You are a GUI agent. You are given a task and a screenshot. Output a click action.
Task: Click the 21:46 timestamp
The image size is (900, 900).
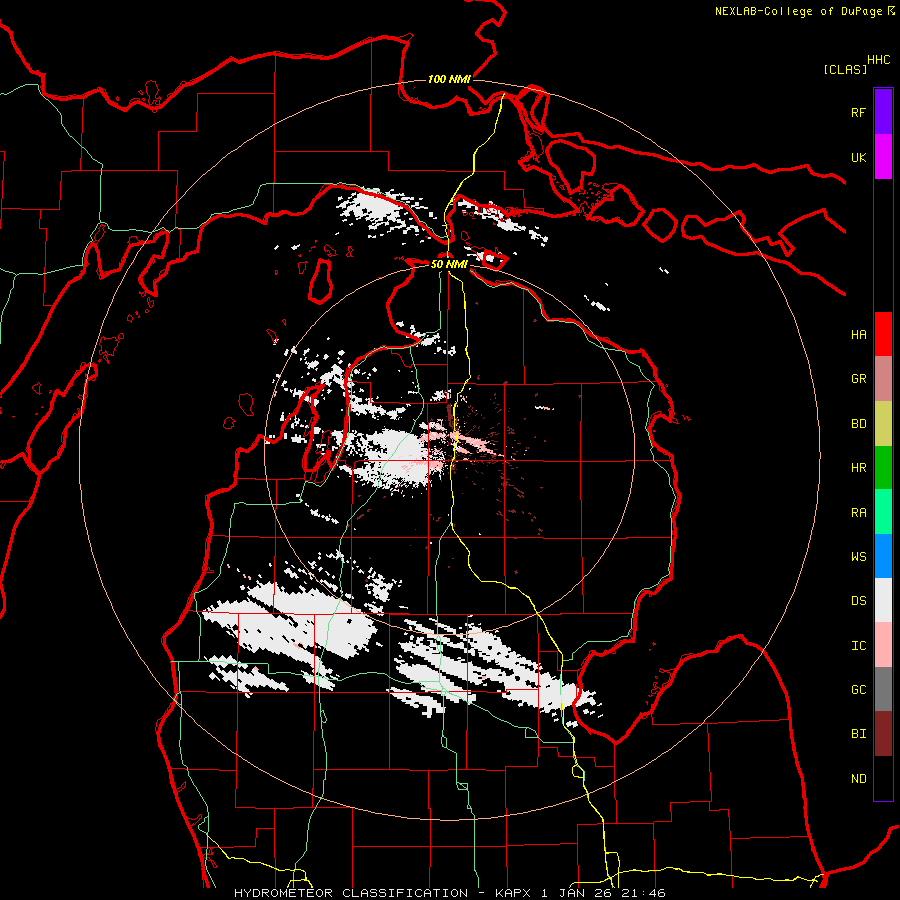(645, 893)
